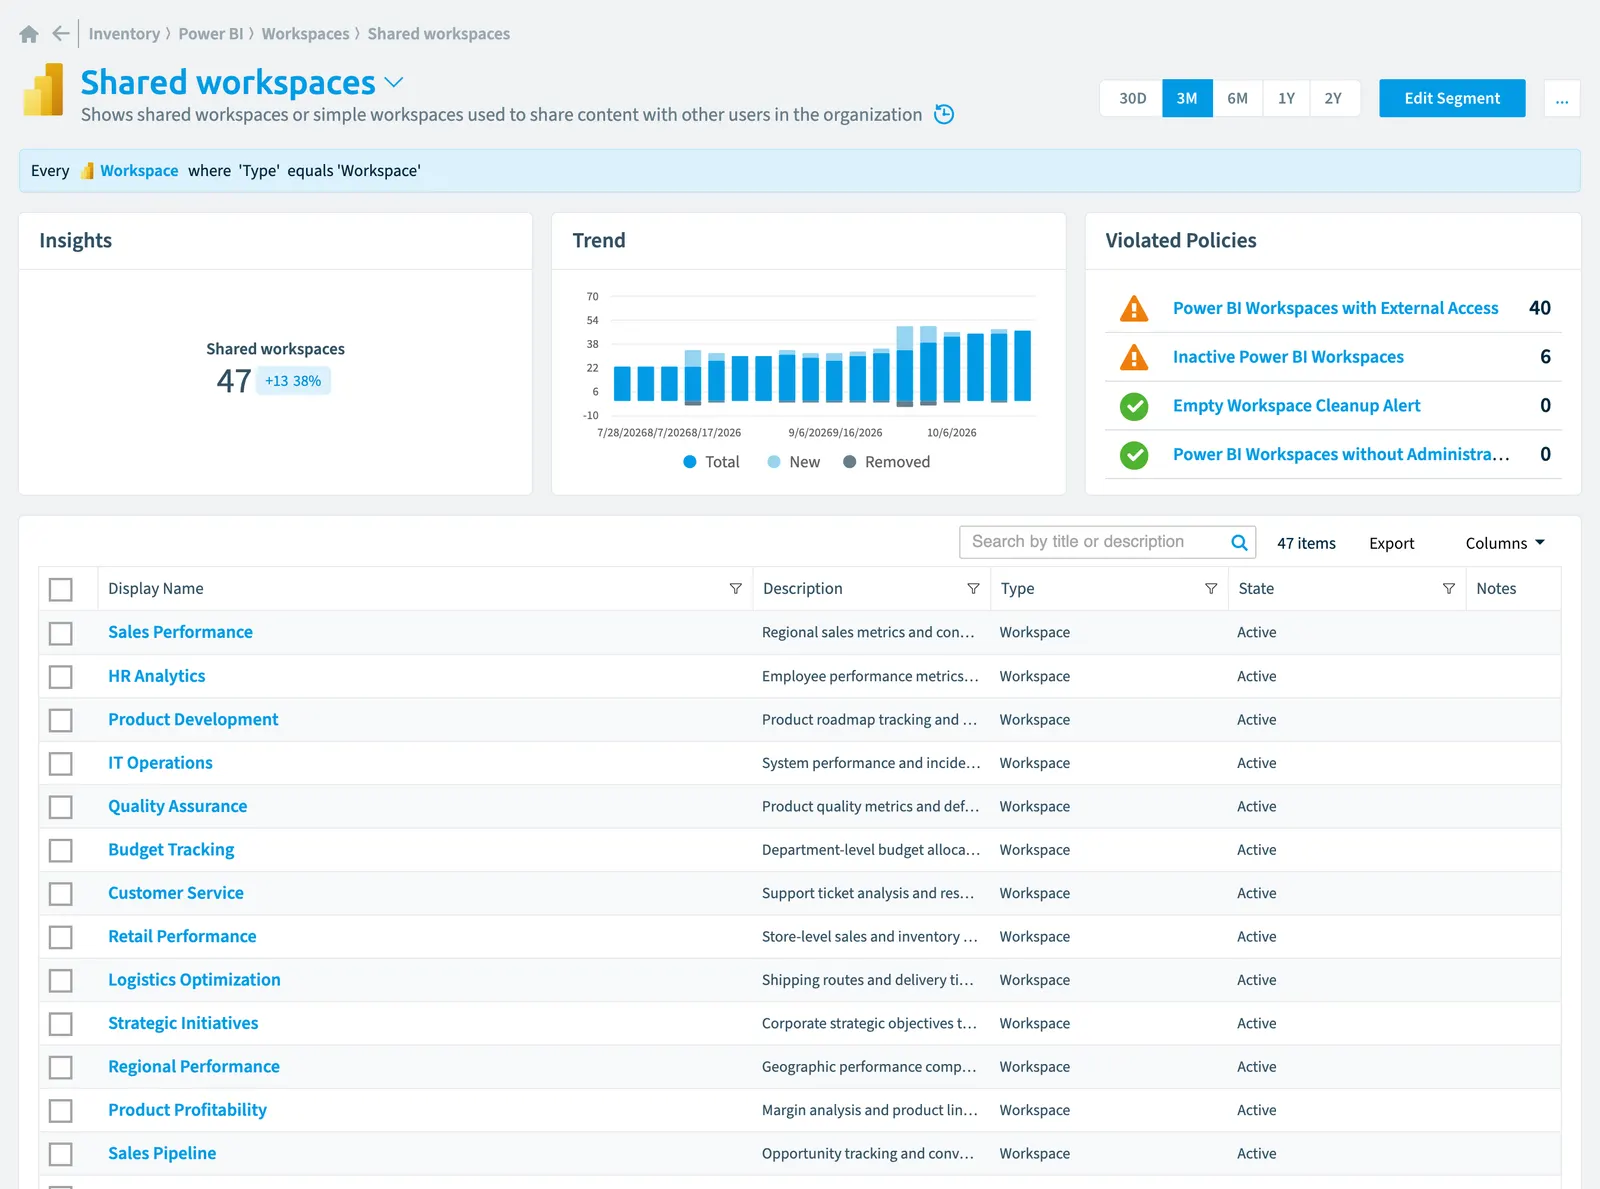1600x1189 pixels.
Task: Select the 3M time range
Action: [1187, 99]
